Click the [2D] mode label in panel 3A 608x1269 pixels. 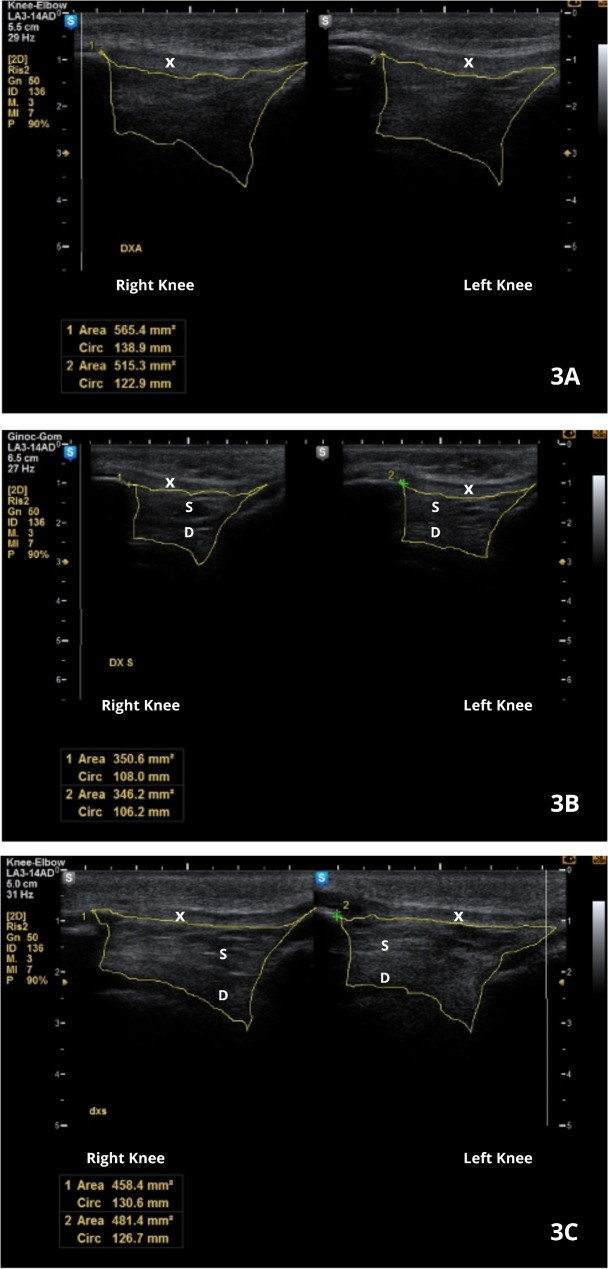tap(17, 60)
